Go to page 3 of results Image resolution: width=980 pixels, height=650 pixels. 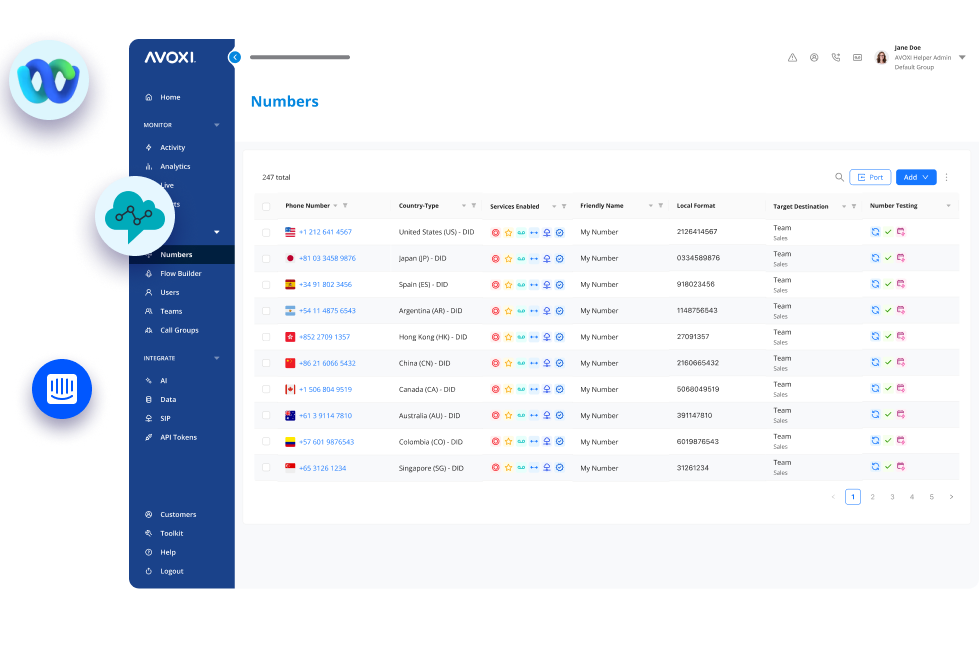pos(892,496)
